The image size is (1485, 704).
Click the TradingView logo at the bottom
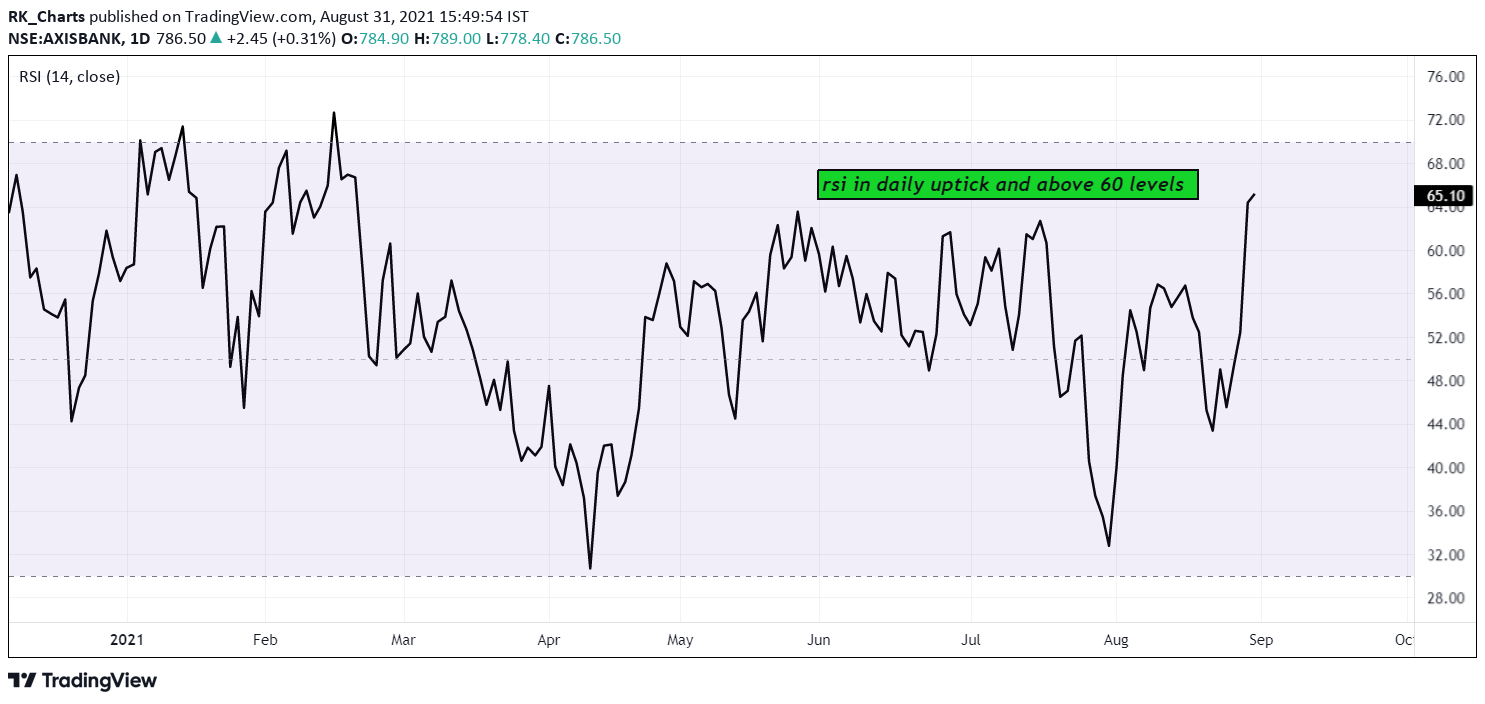click(x=82, y=681)
